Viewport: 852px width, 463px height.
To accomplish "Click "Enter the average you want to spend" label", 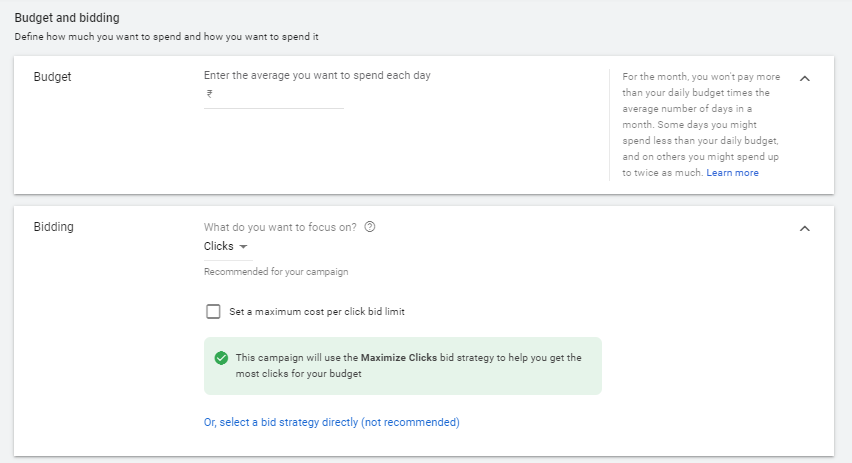I will 317,75.
